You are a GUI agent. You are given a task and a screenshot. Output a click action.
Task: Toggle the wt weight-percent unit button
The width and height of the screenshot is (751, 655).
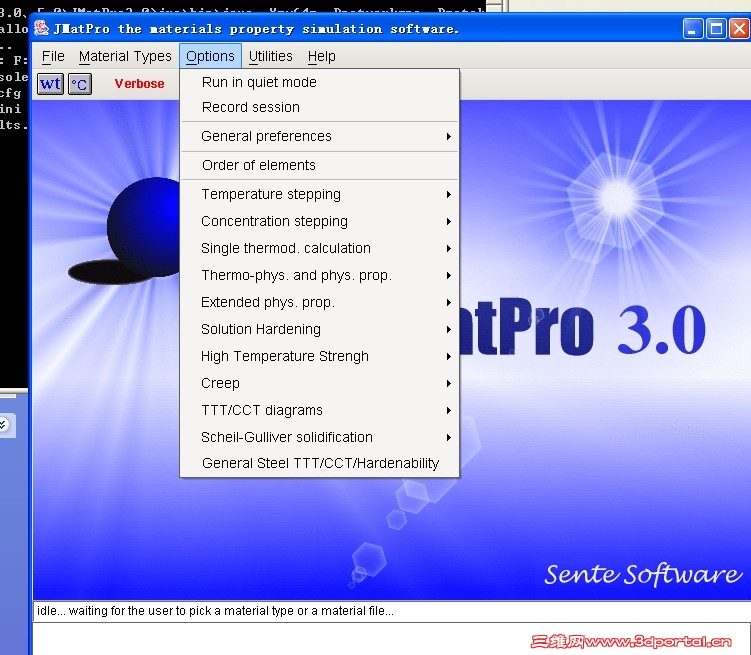50,84
